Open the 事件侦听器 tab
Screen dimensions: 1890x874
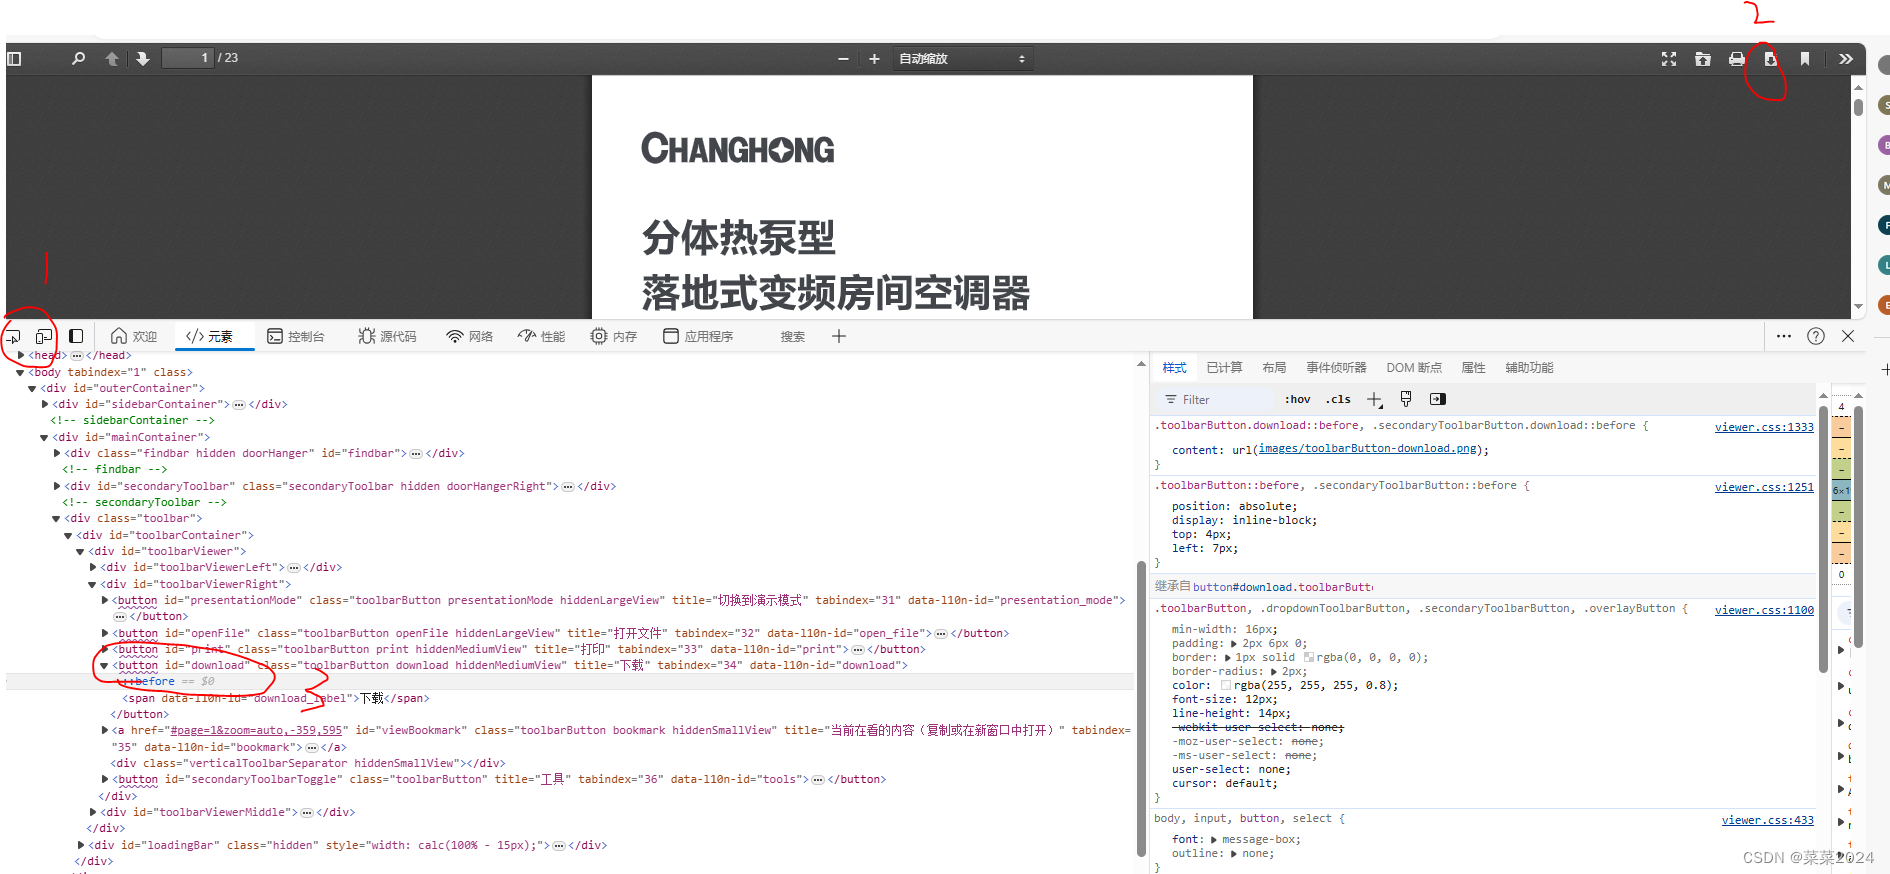tap(1336, 368)
